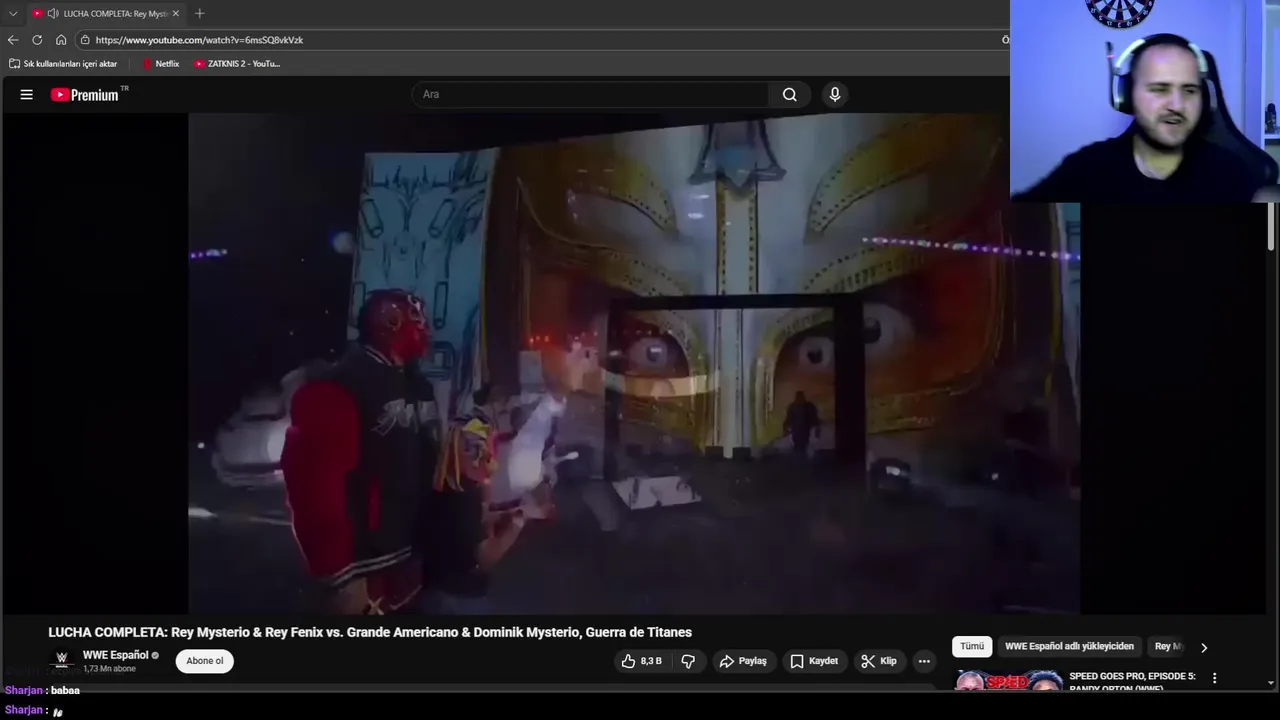Open SPEED GOES PRO, EPISODE 5 video
Viewport: 1280px width, 720px height.
tap(1009, 681)
